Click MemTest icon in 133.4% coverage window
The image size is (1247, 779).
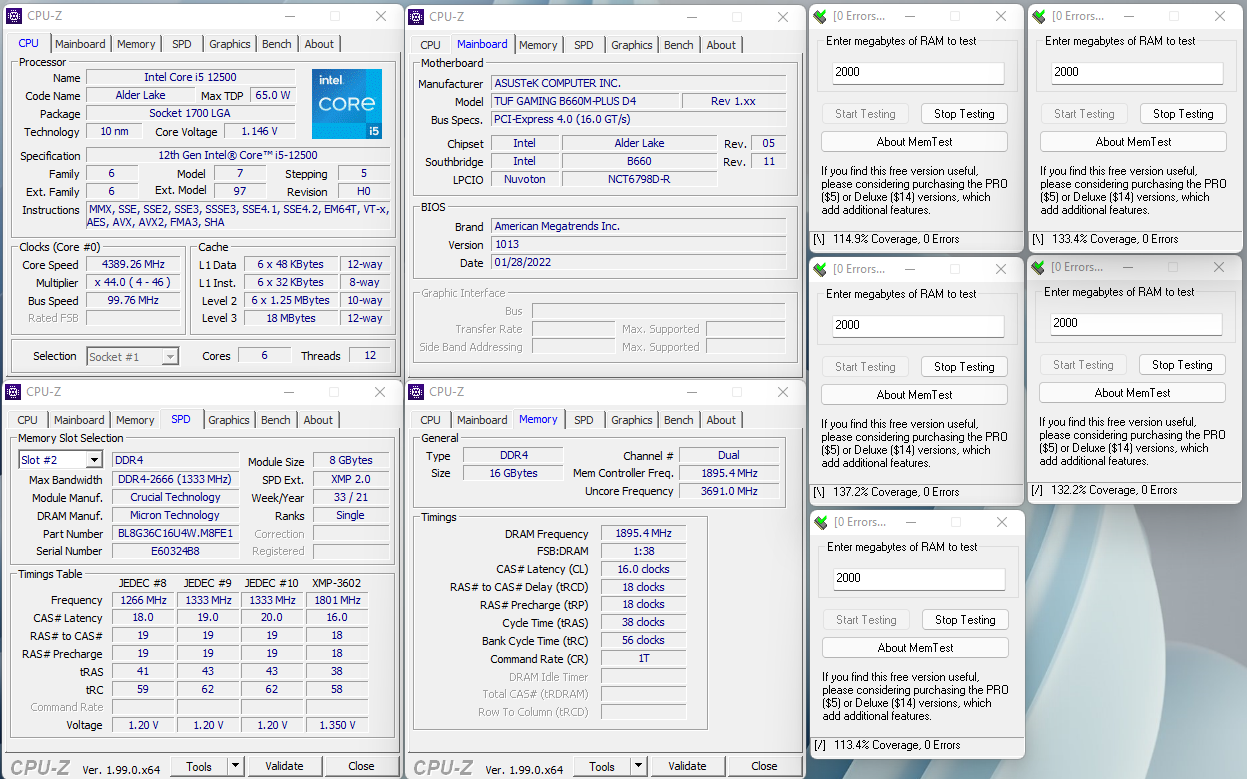[1039, 16]
